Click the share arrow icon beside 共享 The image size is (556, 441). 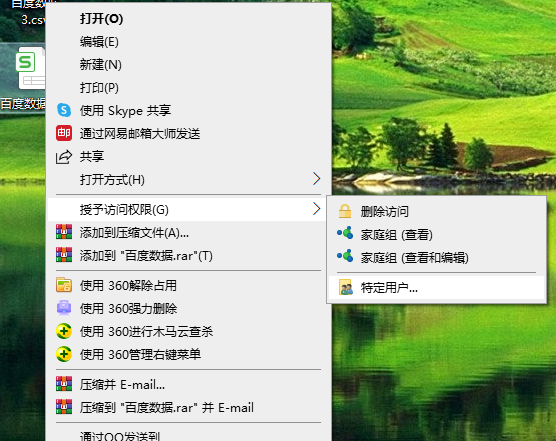click(64, 157)
